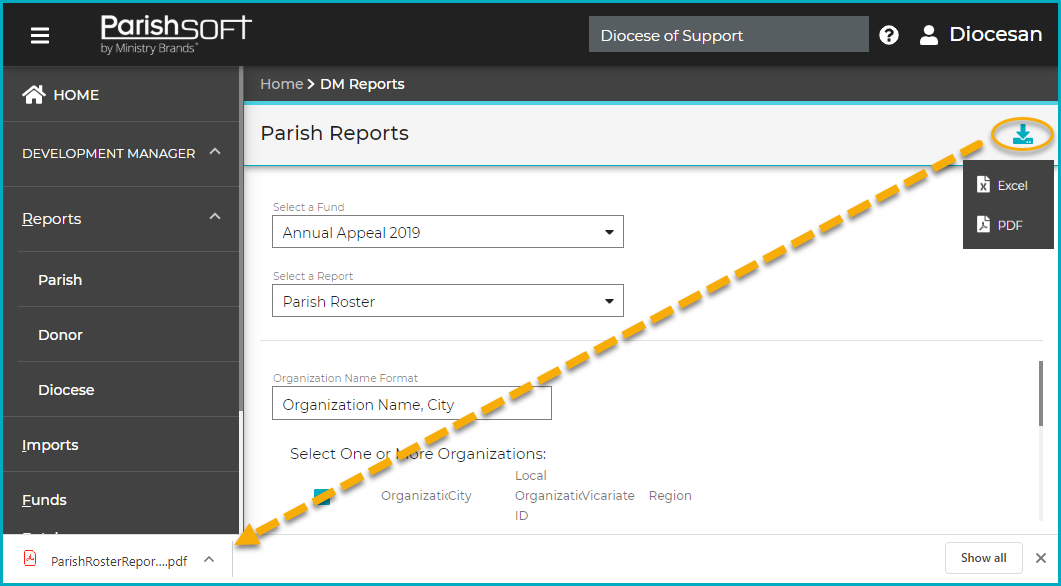Click the City column header

click(459, 495)
